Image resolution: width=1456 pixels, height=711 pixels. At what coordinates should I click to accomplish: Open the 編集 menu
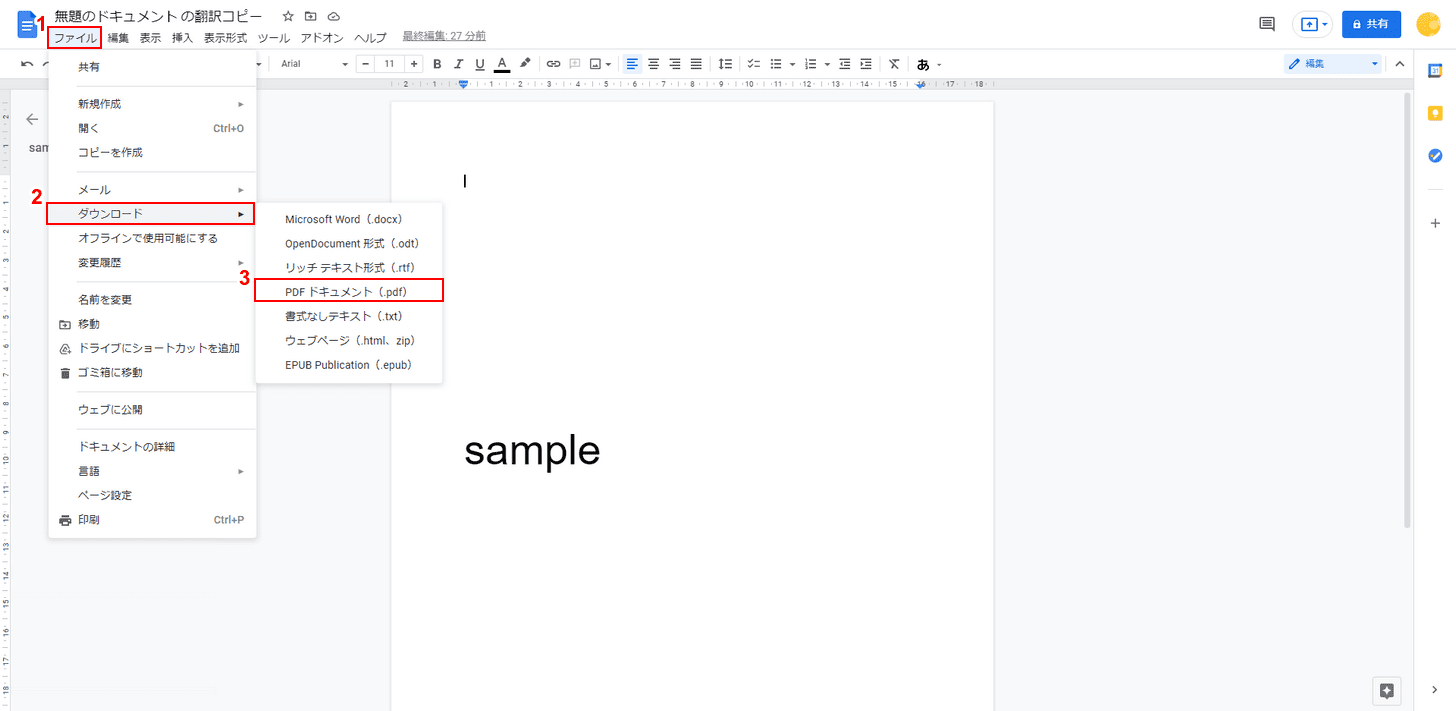tap(118, 38)
